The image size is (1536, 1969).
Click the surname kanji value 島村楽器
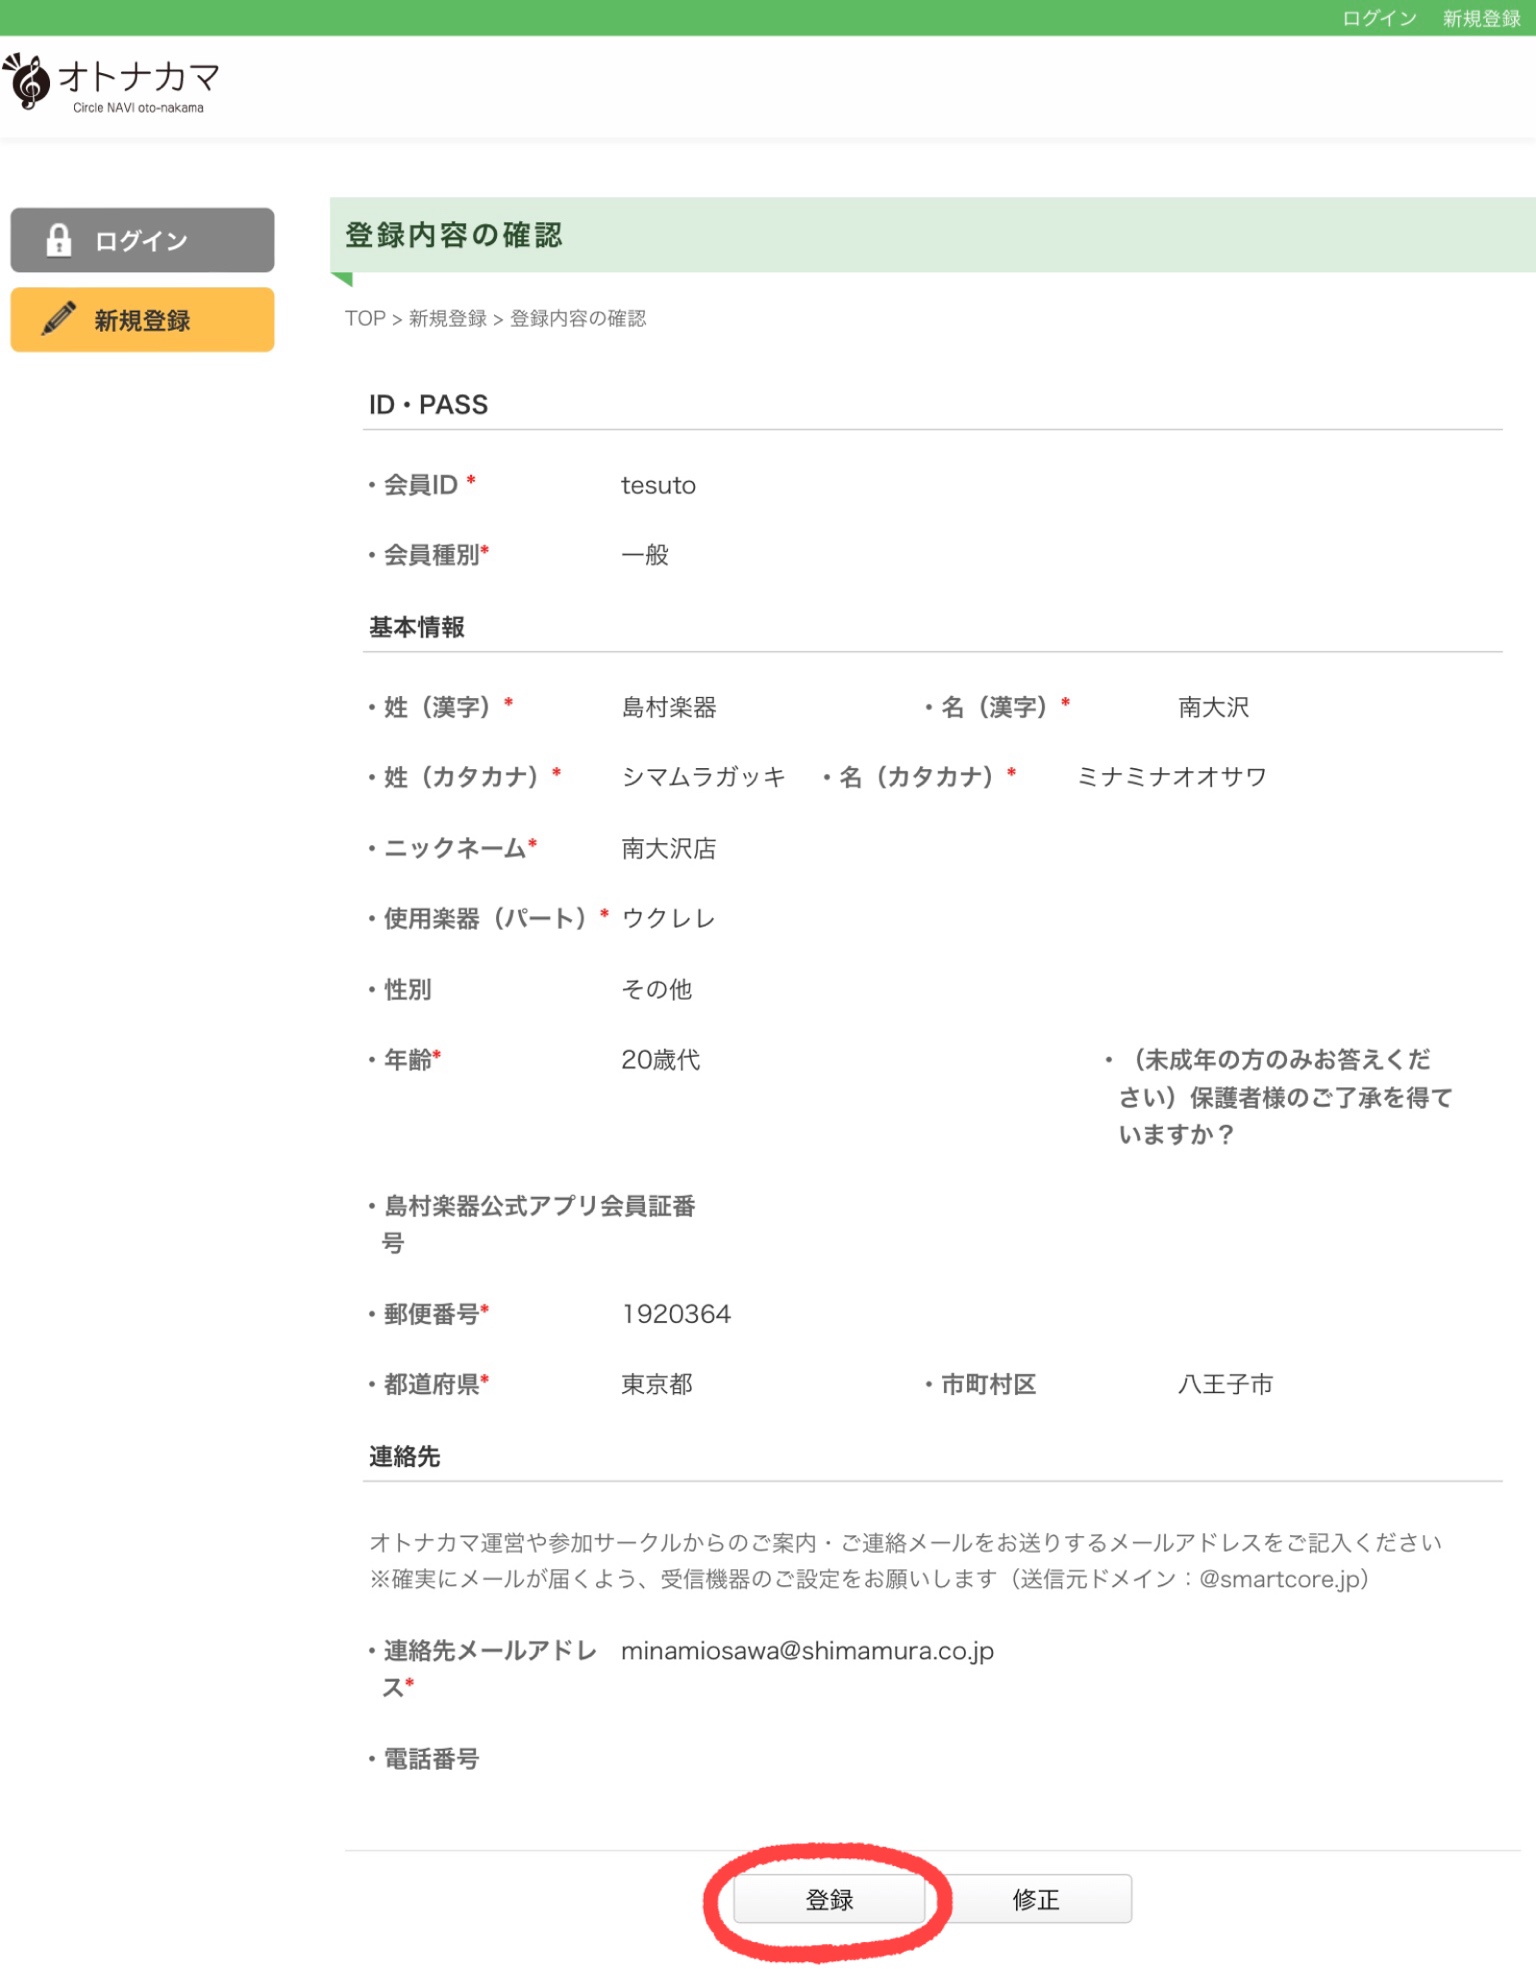[x=669, y=707]
